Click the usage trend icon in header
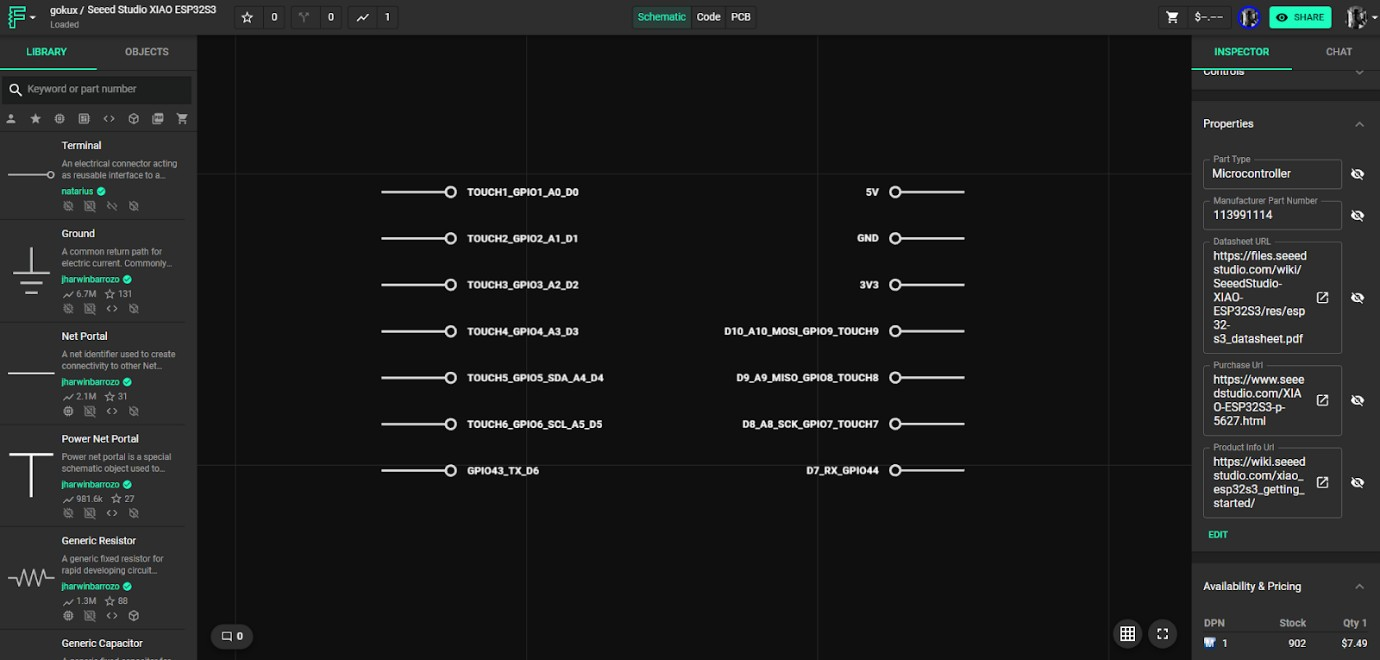Screen dimensions: 1380x660 pyautogui.click(x=362, y=17)
